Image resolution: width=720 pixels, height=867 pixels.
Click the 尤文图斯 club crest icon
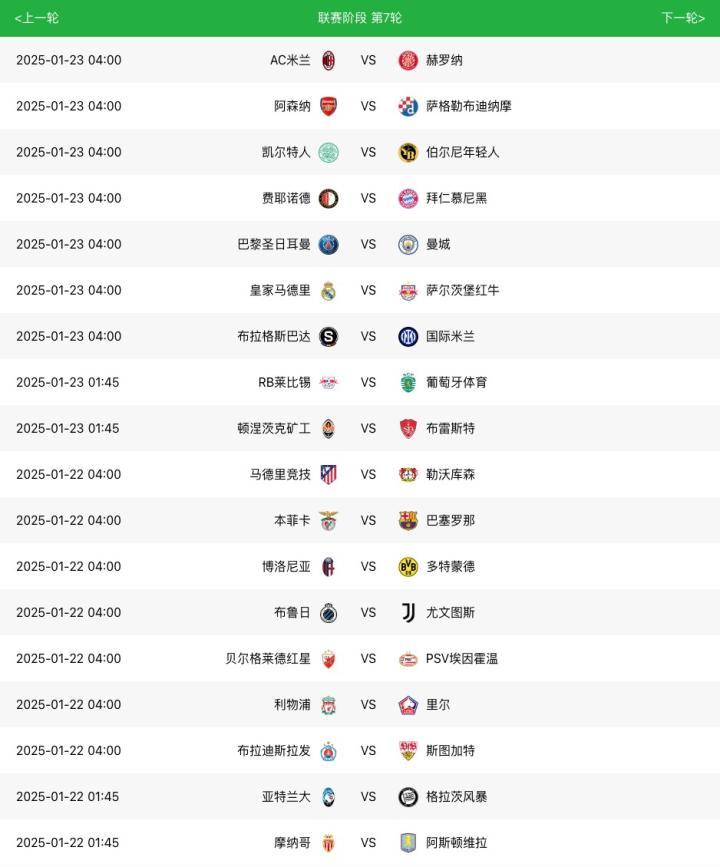(408, 612)
